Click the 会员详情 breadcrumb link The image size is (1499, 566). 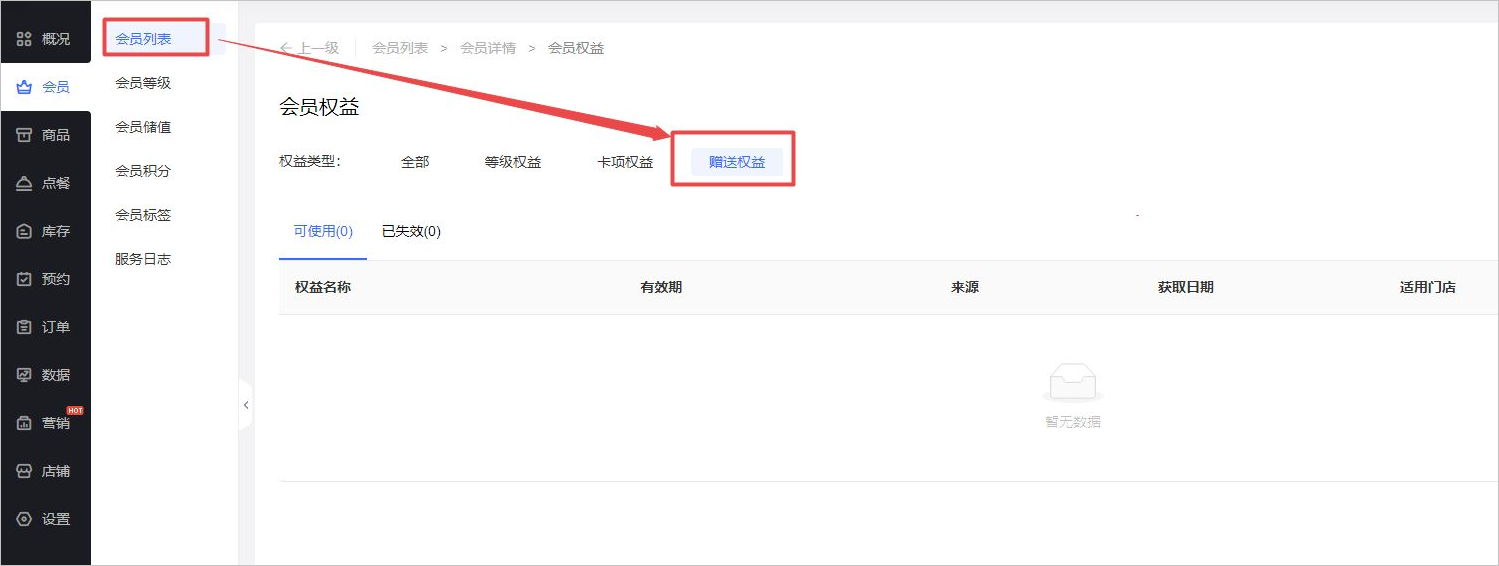[488, 48]
